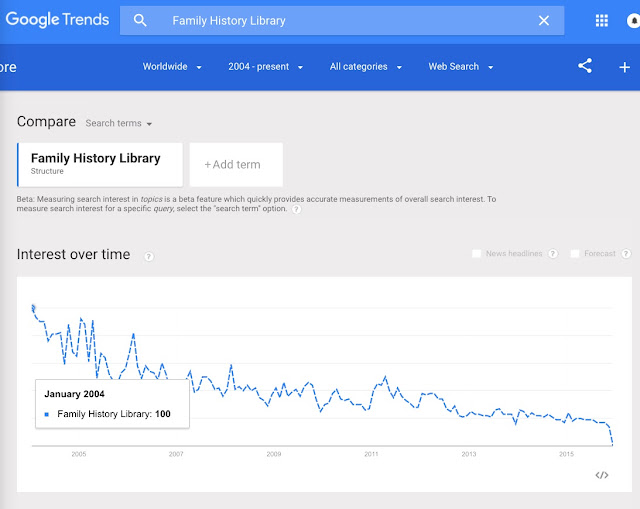The width and height of the screenshot is (640, 509).
Task: Open the Worldwide region dropdown
Action: point(172,67)
